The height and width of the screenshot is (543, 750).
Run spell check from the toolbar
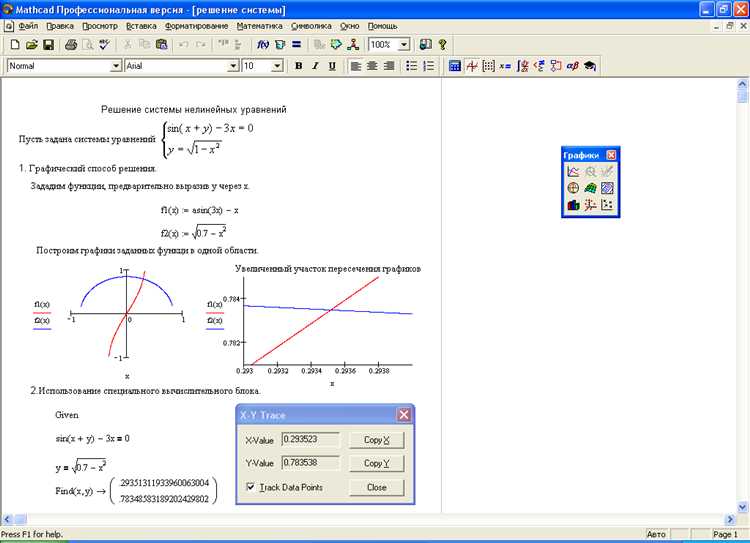pyautogui.click(x=104, y=45)
